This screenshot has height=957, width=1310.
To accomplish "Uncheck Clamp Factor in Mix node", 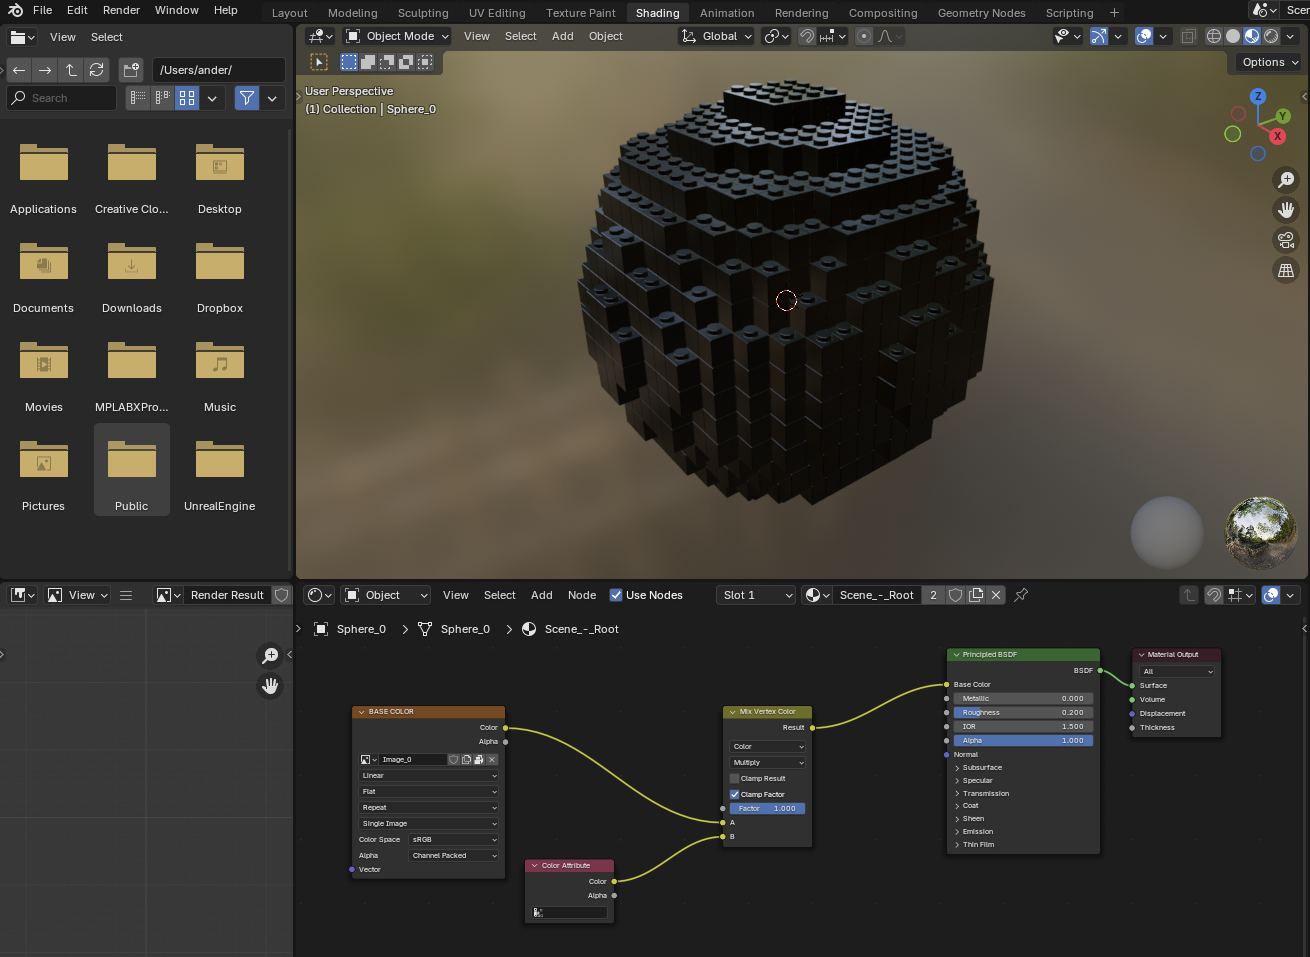I will pyautogui.click(x=735, y=794).
